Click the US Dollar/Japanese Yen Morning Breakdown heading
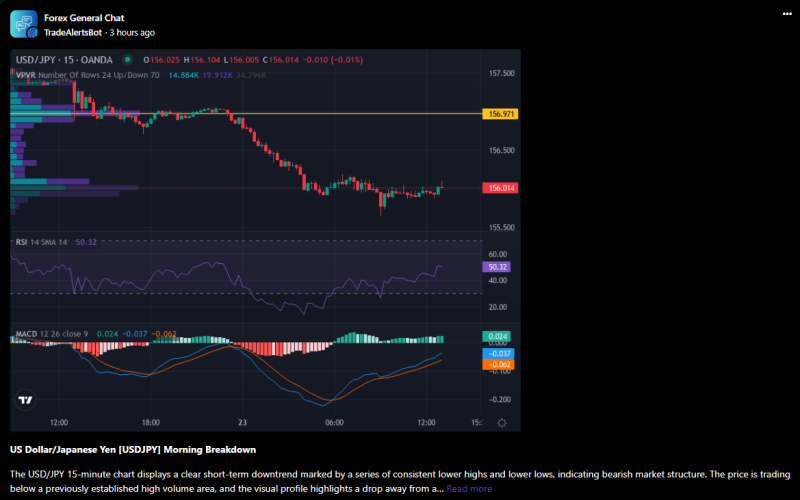The image size is (800, 500). pos(133,449)
